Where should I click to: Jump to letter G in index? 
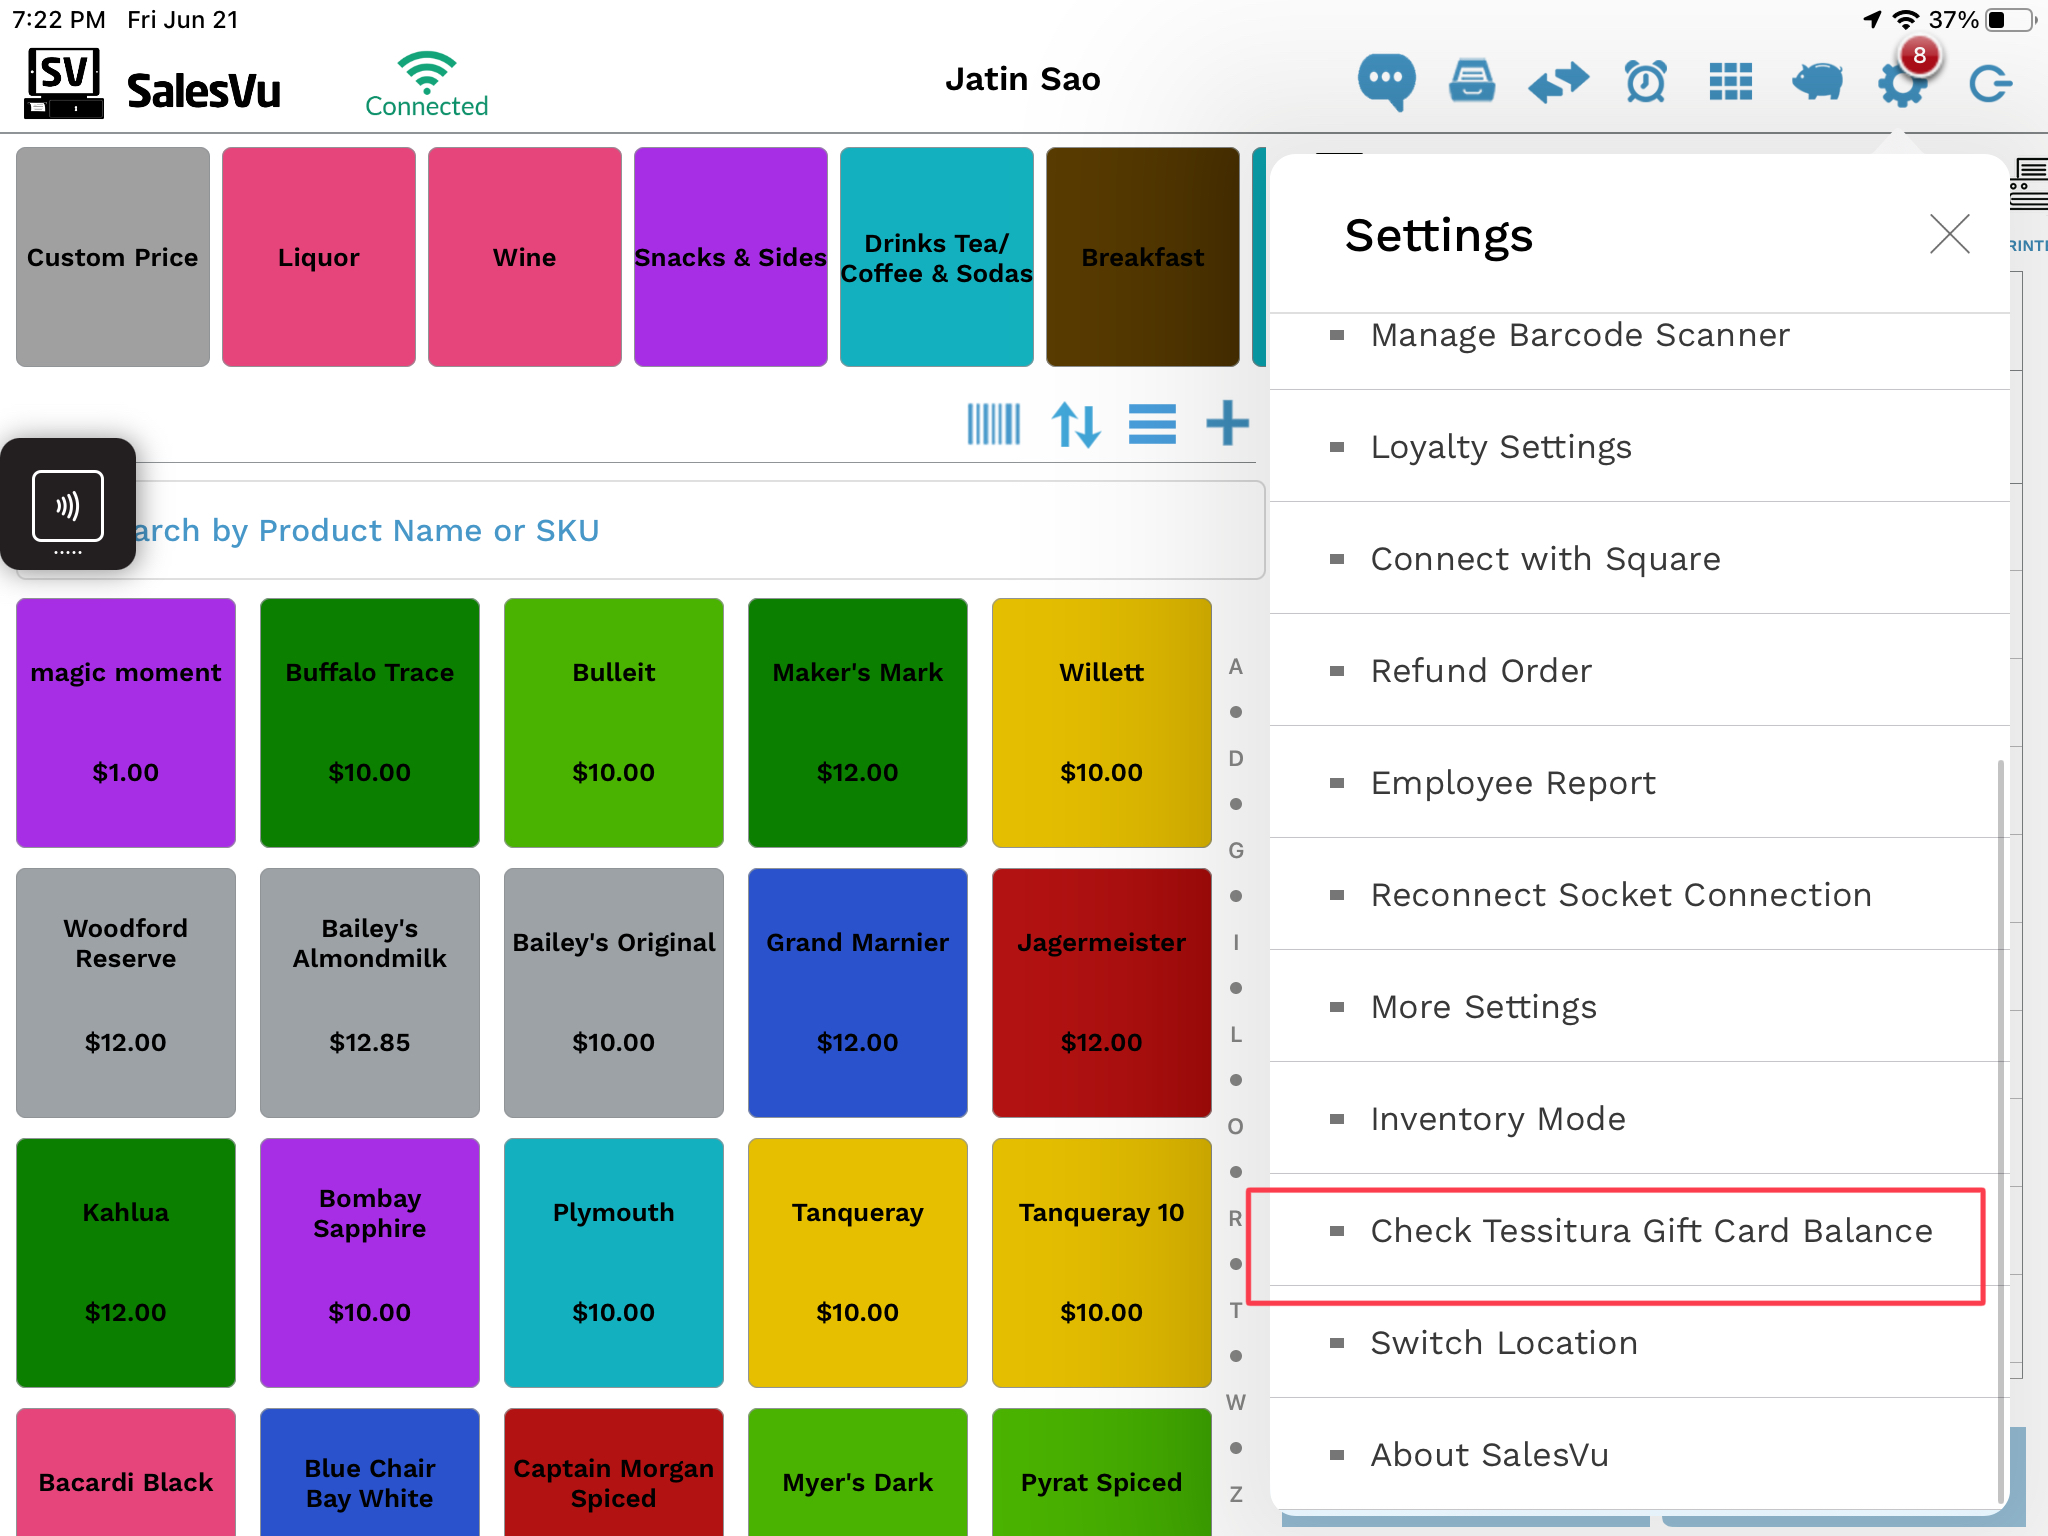tap(1236, 851)
